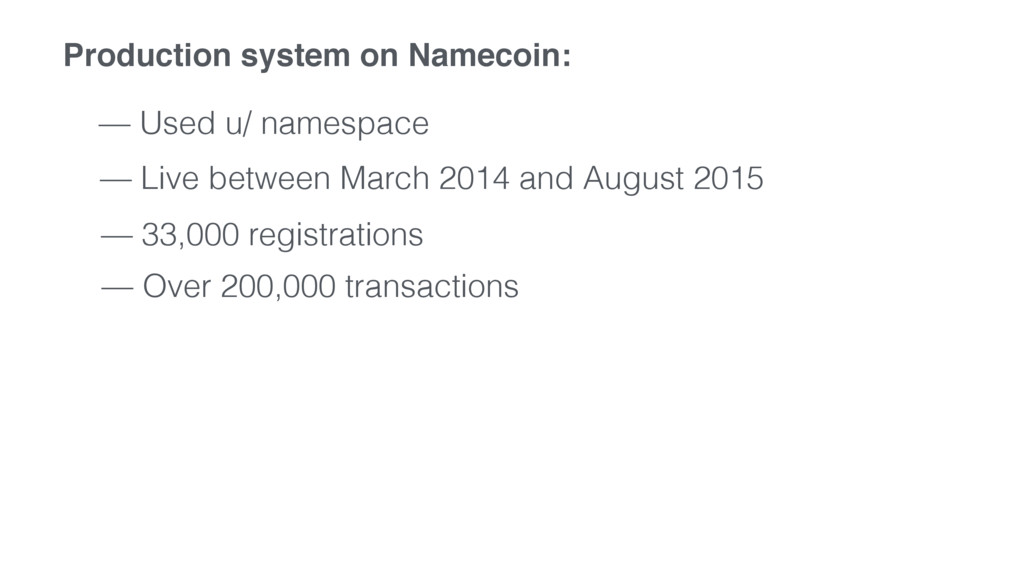This screenshot has width=1024, height=576.
Task: Click the dash before "Over 200,000"
Action: tap(118, 288)
